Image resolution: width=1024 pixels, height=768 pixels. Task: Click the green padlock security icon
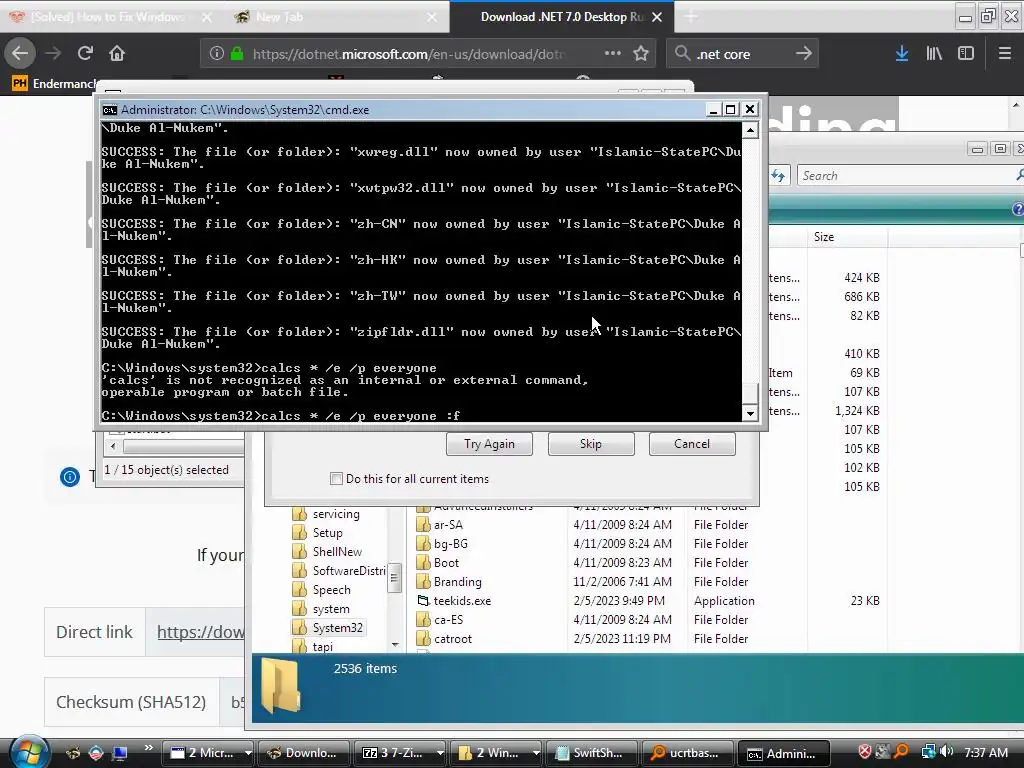coord(237,54)
